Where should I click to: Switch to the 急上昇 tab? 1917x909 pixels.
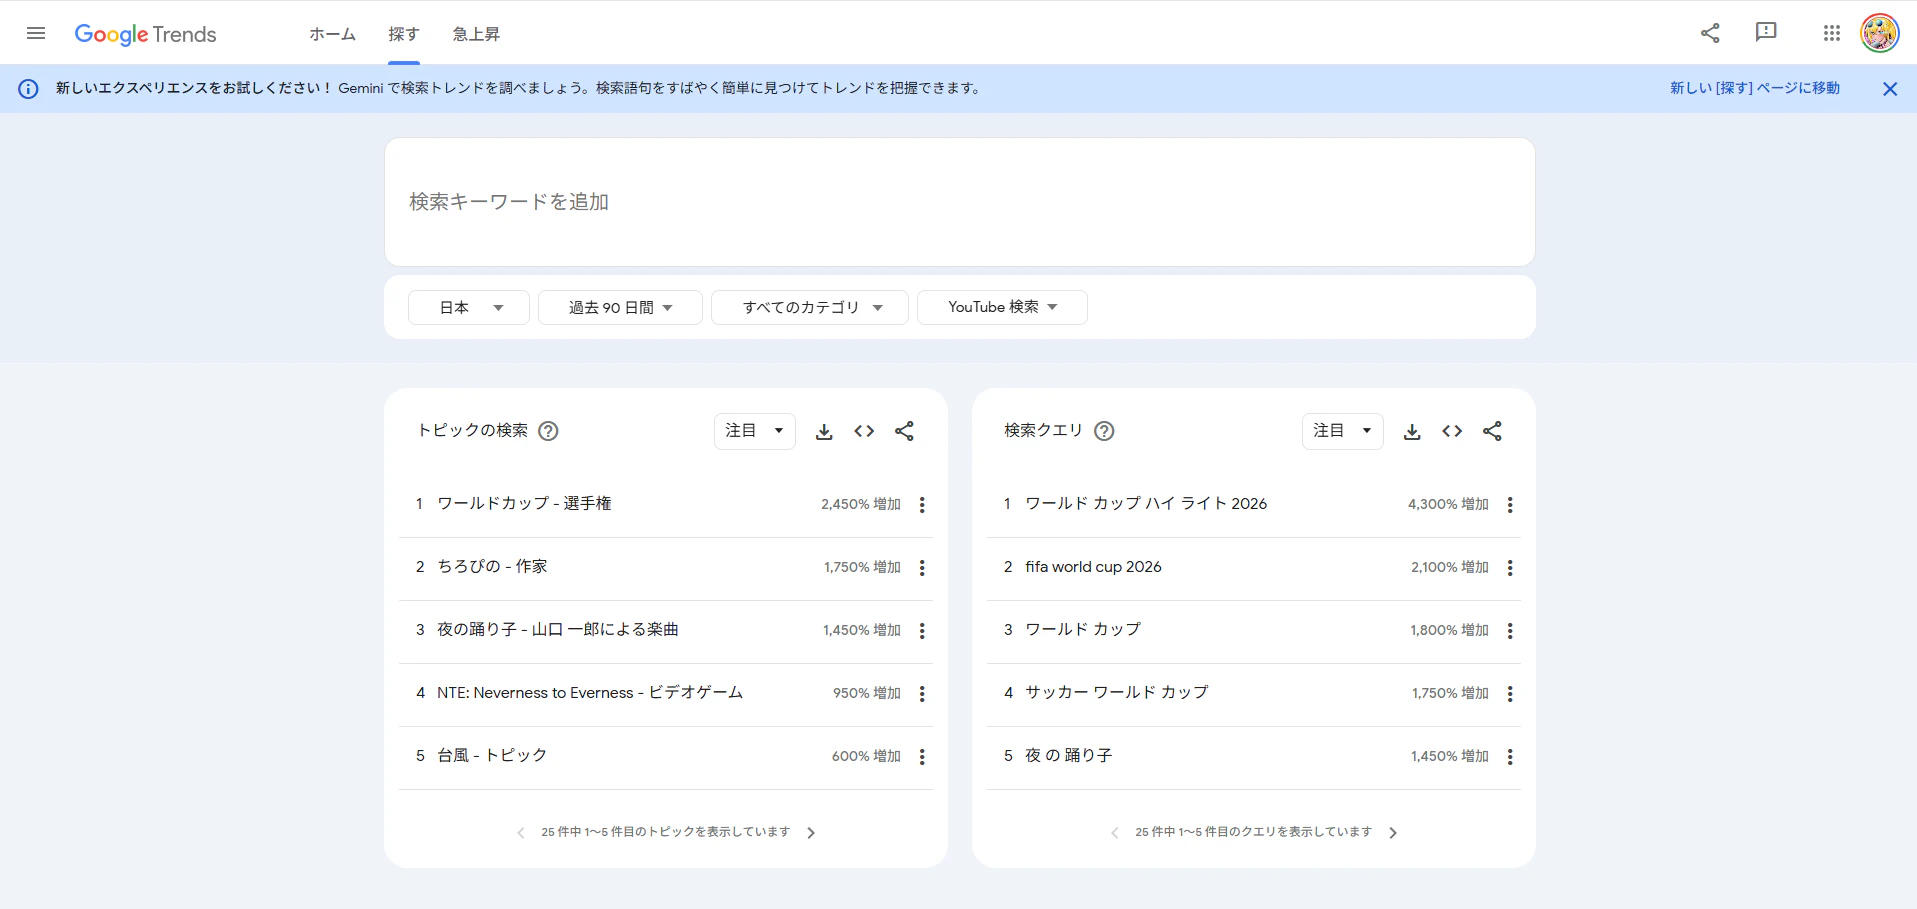(476, 34)
